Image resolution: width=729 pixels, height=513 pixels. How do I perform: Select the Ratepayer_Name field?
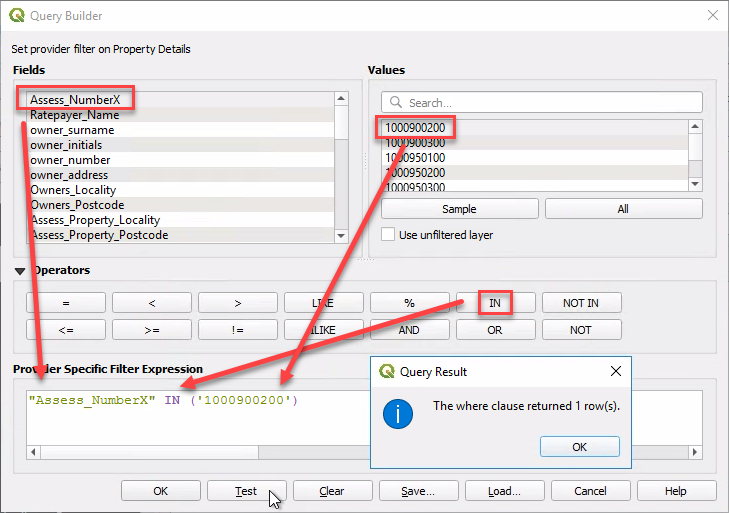coord(180,114)
